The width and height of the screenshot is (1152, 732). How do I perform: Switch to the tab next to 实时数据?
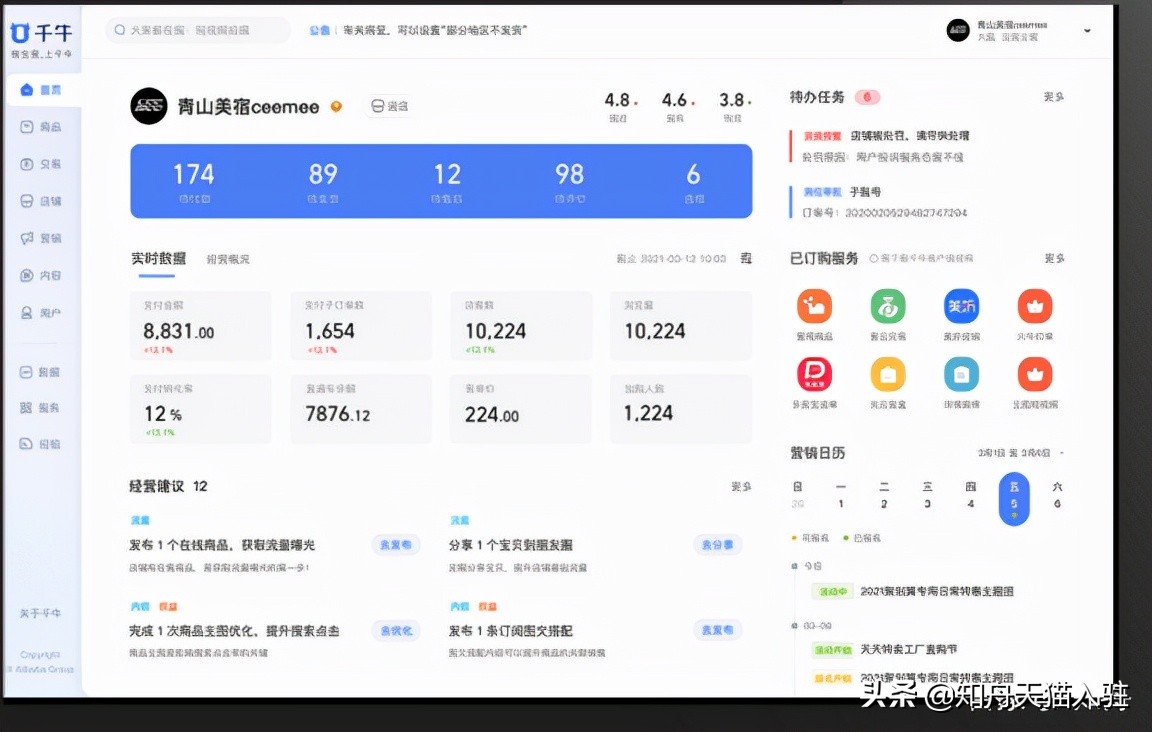click(x=228, y=259)
